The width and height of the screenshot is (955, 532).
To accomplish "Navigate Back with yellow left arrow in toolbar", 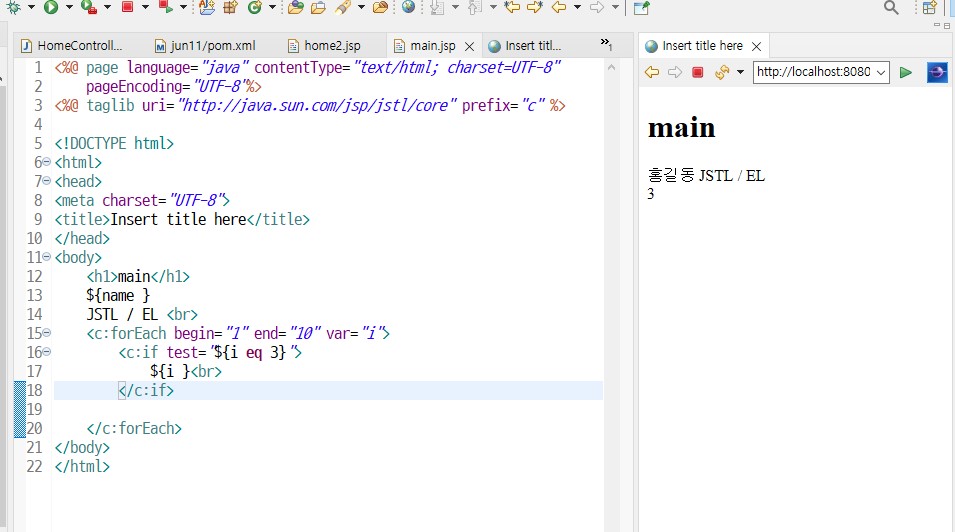I will [x=559, y=7].
